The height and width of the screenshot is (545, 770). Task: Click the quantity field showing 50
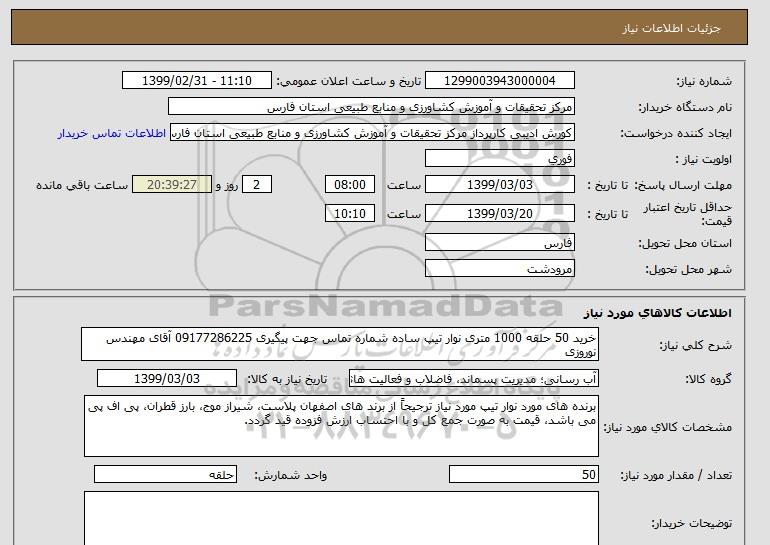tap(523, 474)
